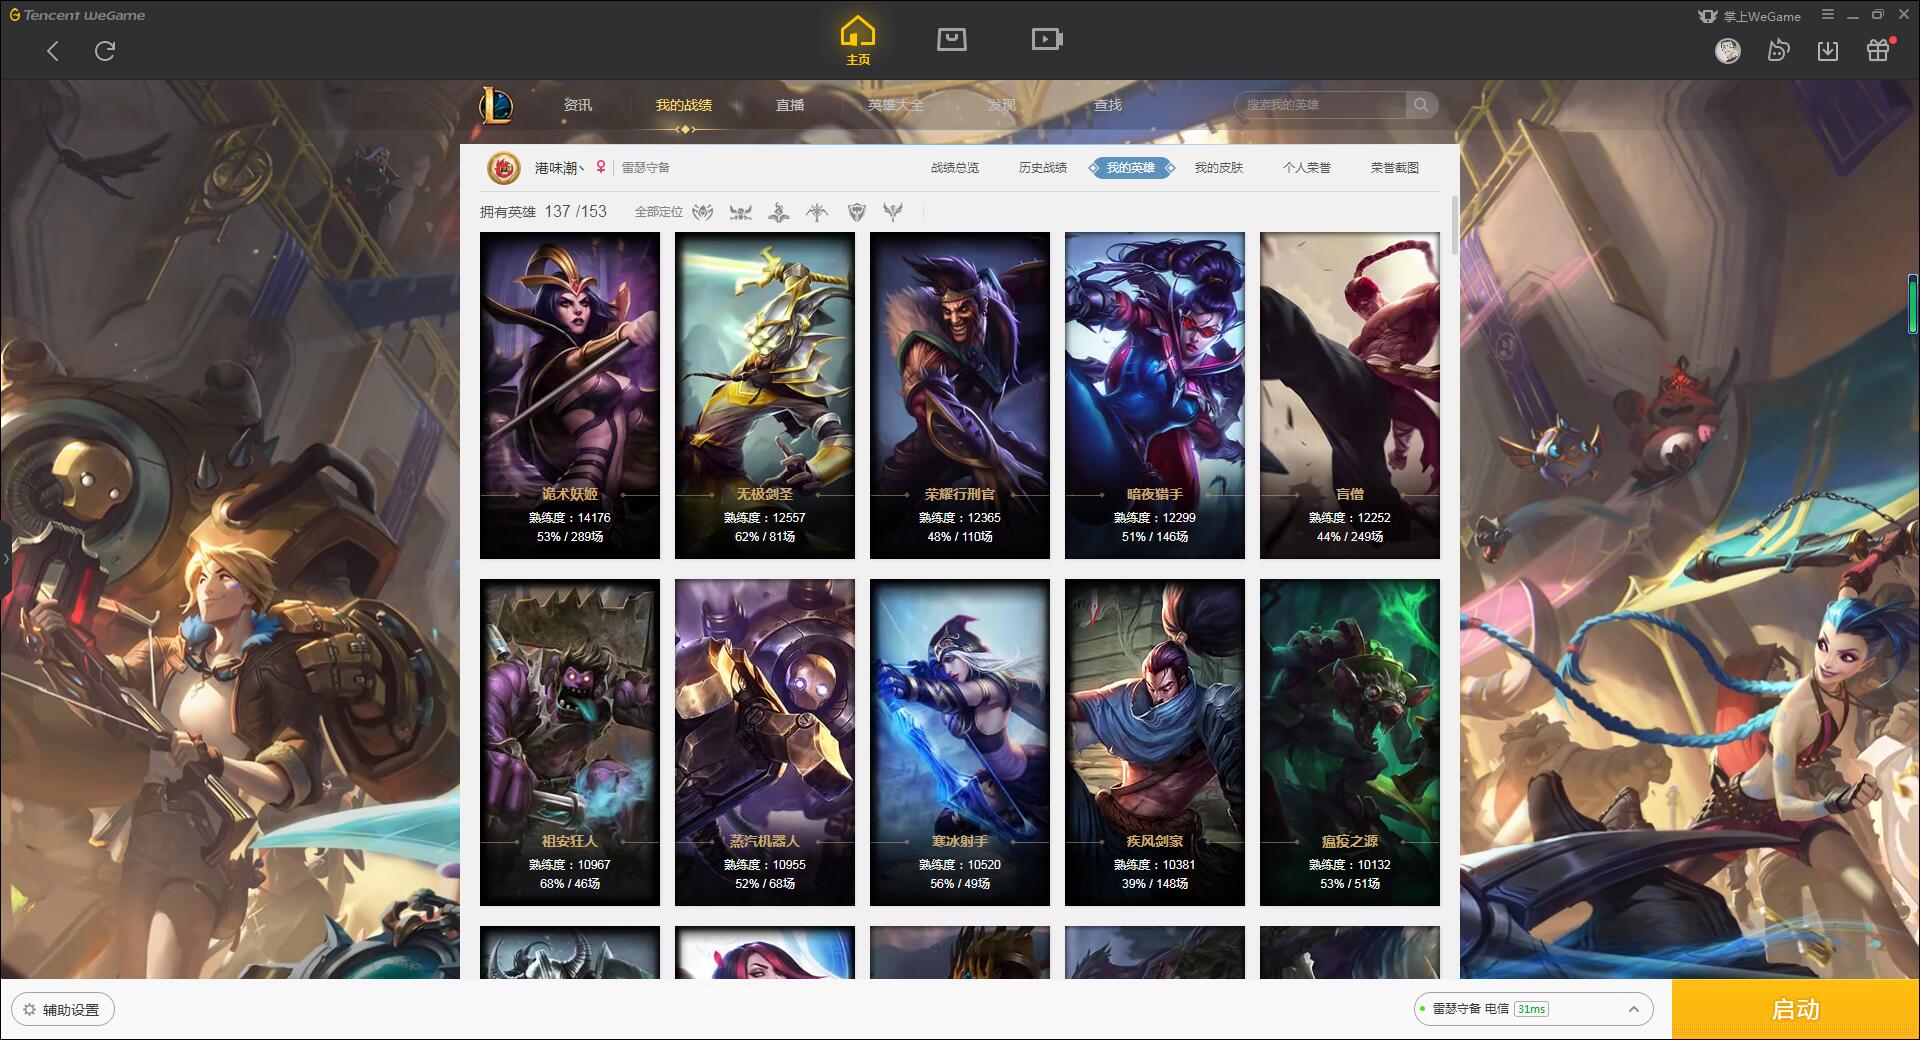The width and height of the screenshot is (1920, 1040).
Task: Click the refresh page icon
Action: 105,51
